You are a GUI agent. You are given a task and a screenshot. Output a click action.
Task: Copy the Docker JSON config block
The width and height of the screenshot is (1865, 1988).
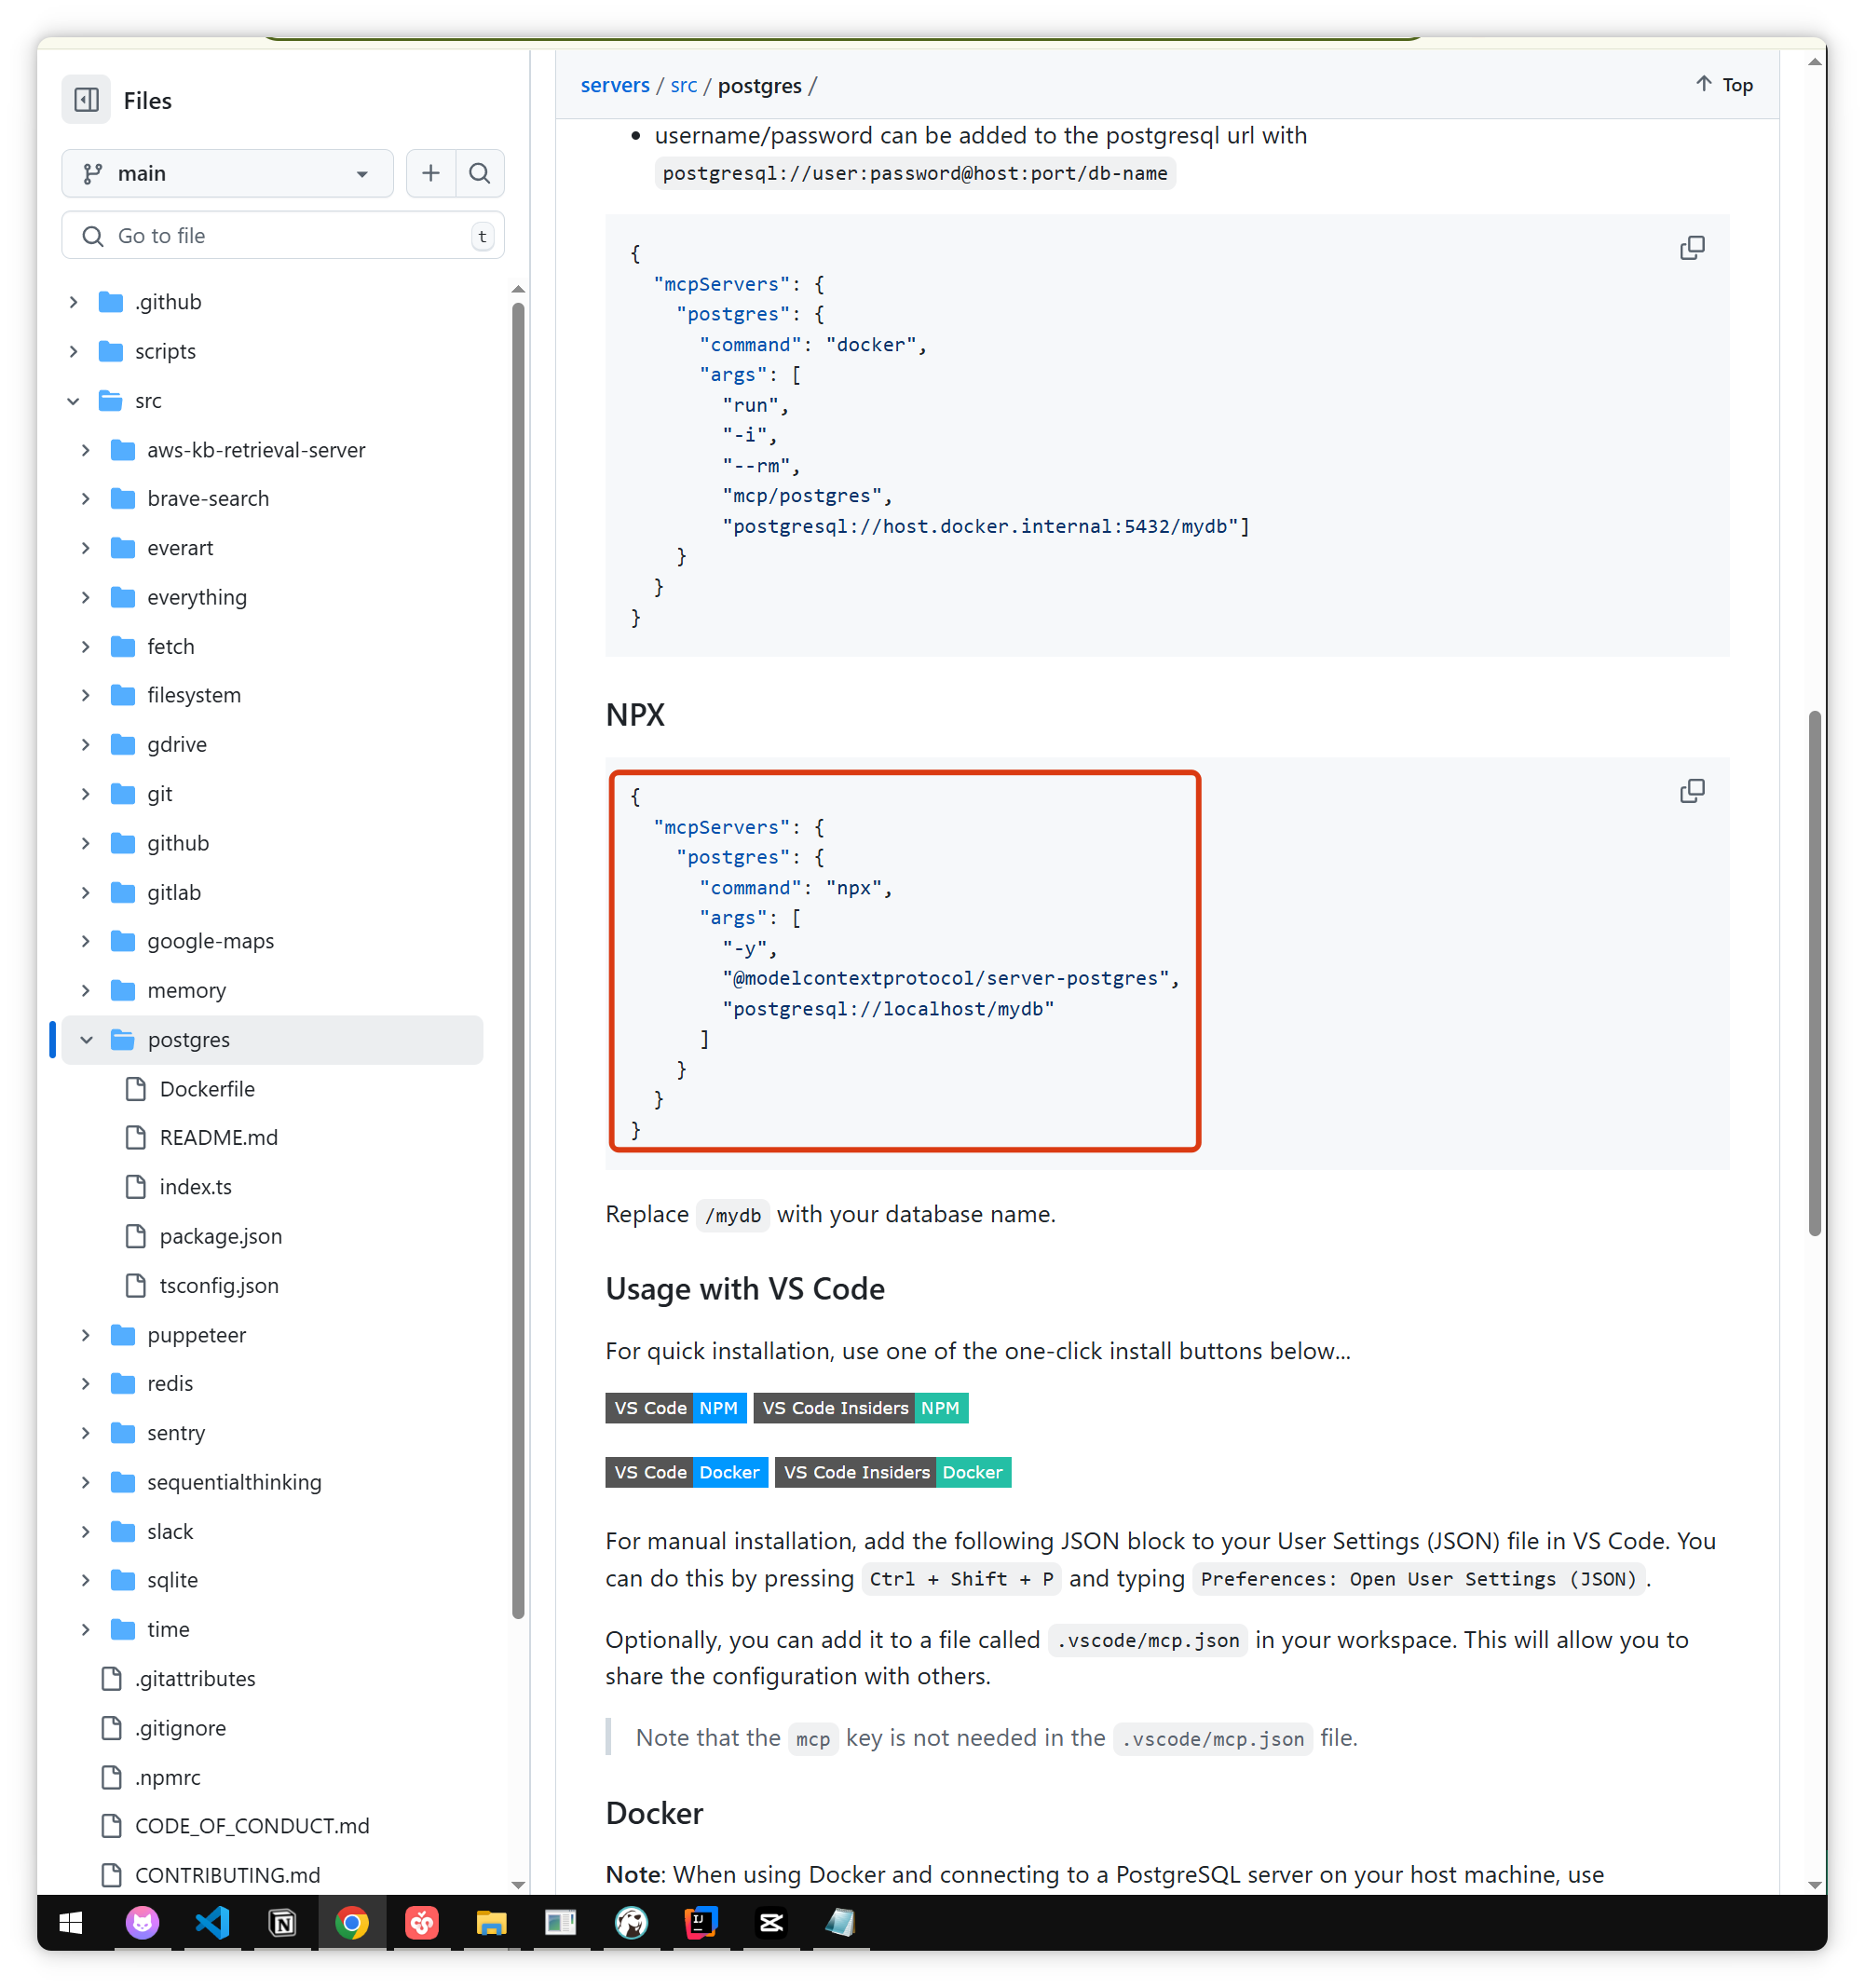1691,248
